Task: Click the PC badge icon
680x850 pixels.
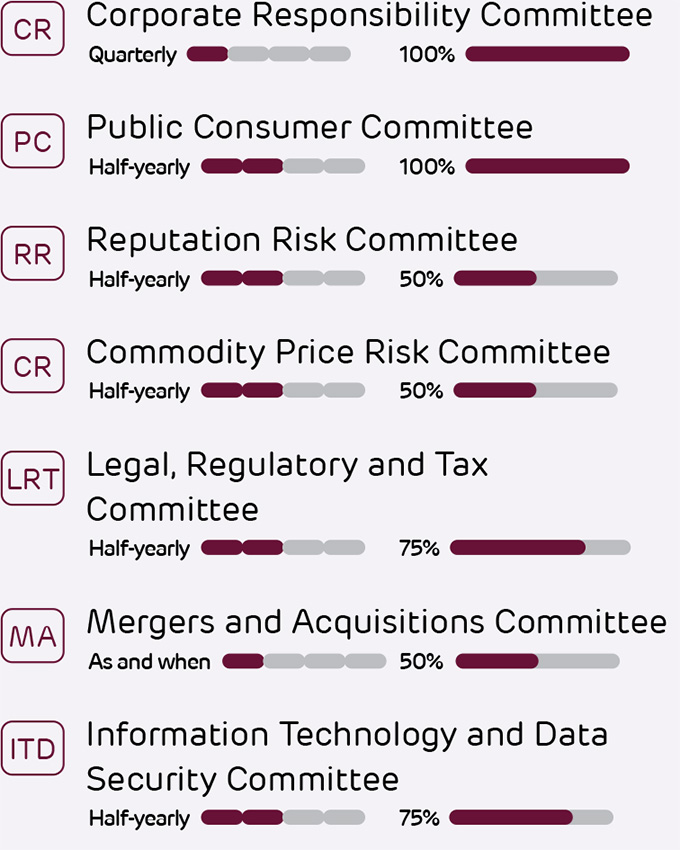Action: (x=33, y=141)
